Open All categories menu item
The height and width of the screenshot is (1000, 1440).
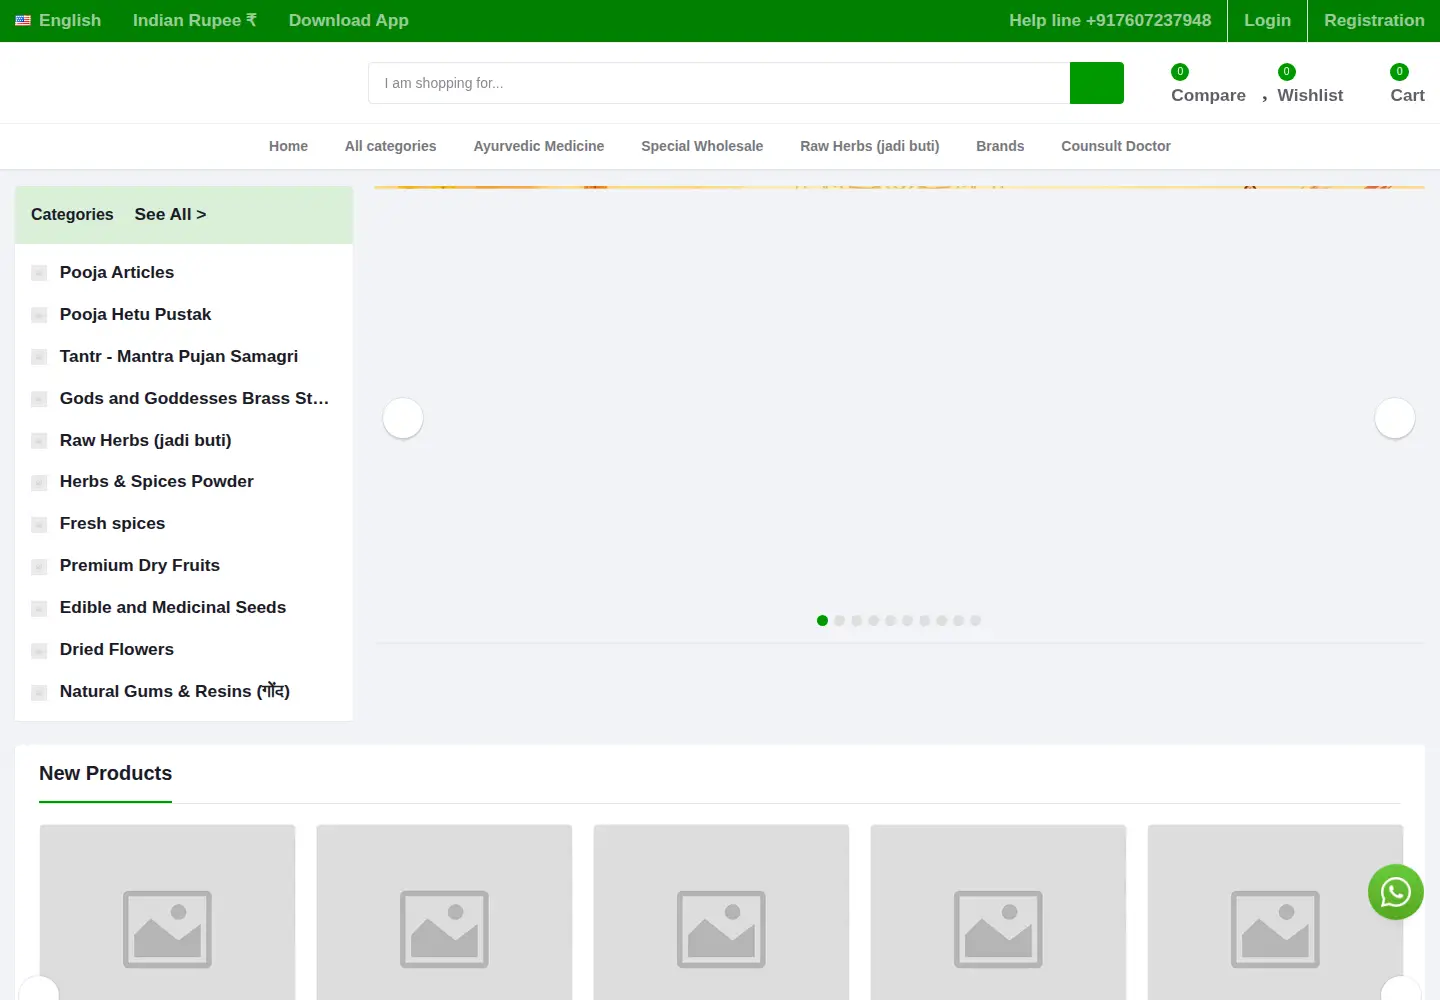click(x=390, y=146)
